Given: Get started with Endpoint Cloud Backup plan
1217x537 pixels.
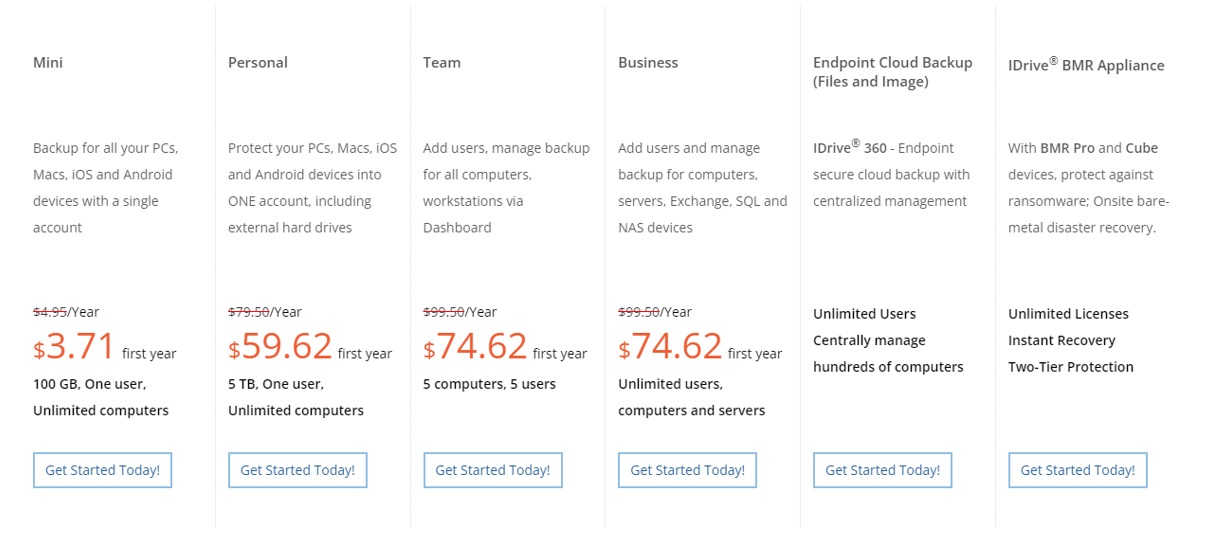Looking at the screenshot, I should pos(882,470).
